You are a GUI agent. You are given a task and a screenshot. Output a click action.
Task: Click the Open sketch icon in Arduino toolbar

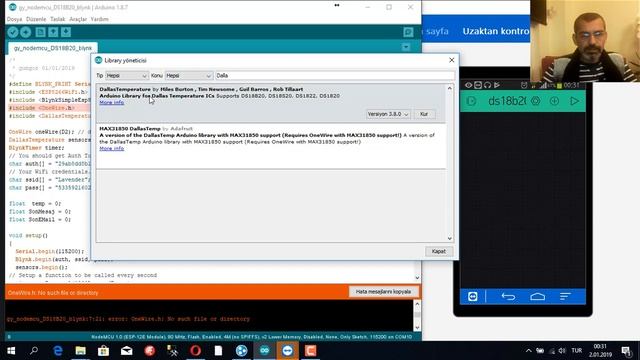click(x=53, y=32)
